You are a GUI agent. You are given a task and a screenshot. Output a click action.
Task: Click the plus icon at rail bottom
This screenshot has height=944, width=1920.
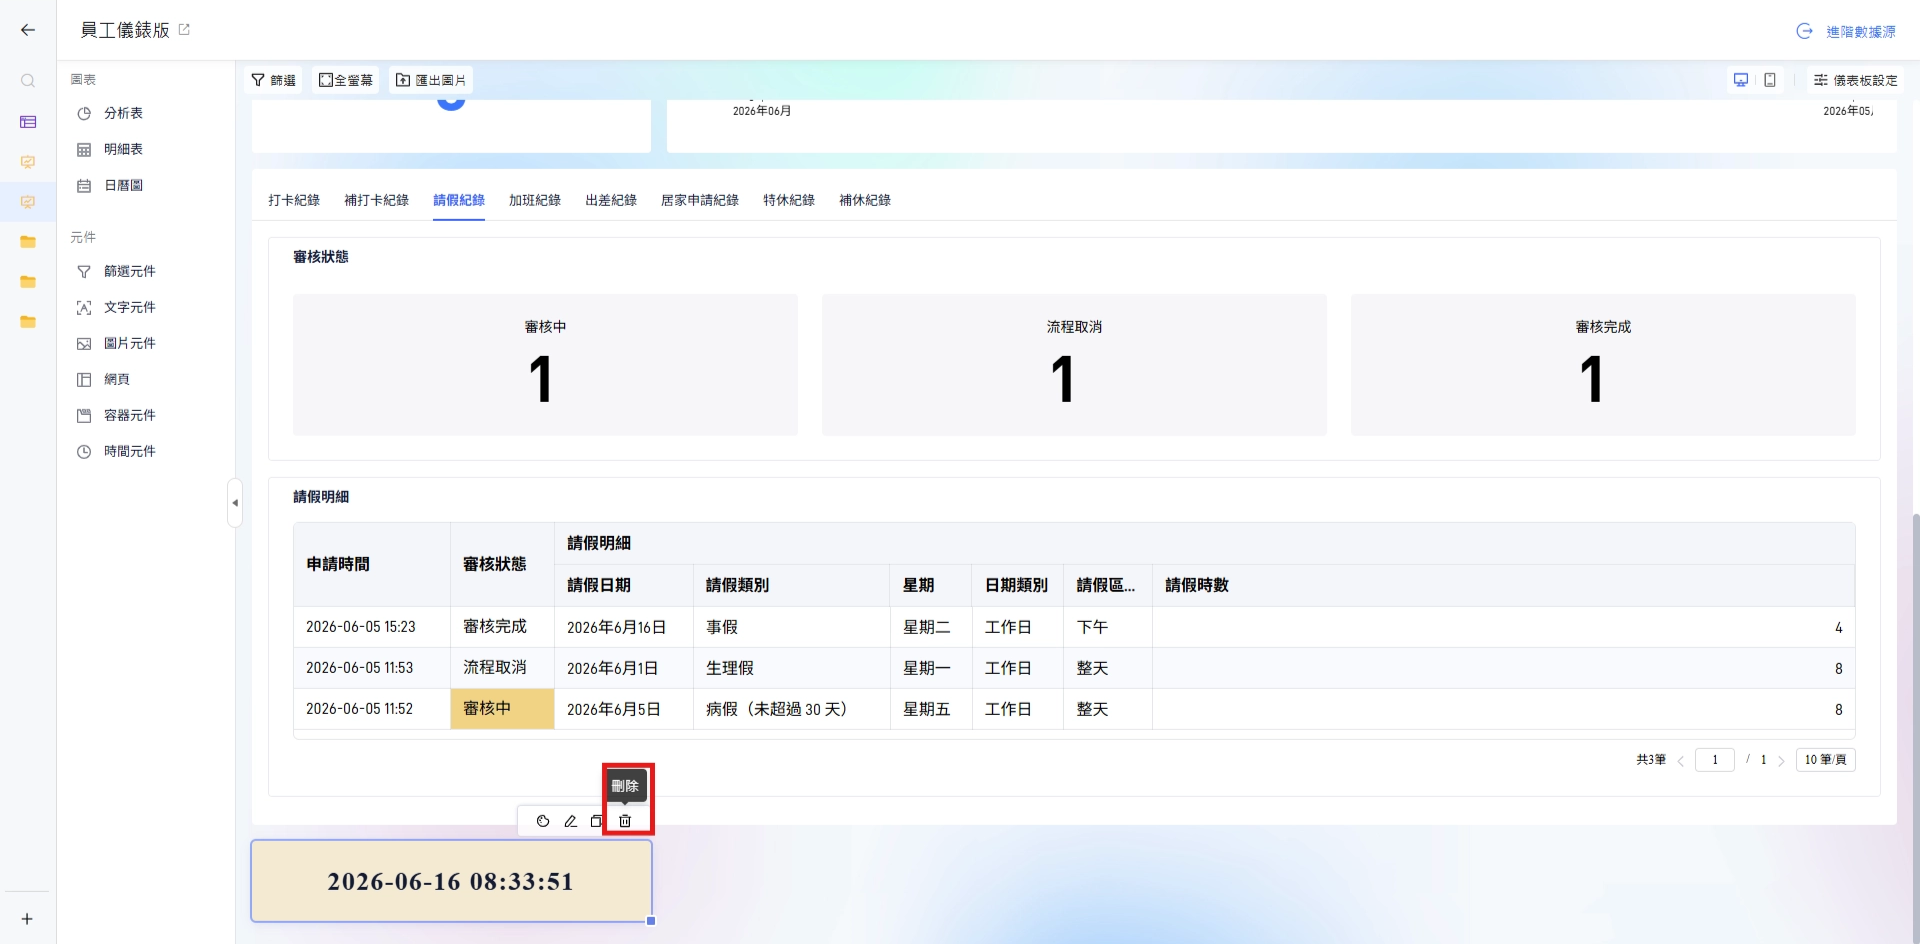coord(27,919)
